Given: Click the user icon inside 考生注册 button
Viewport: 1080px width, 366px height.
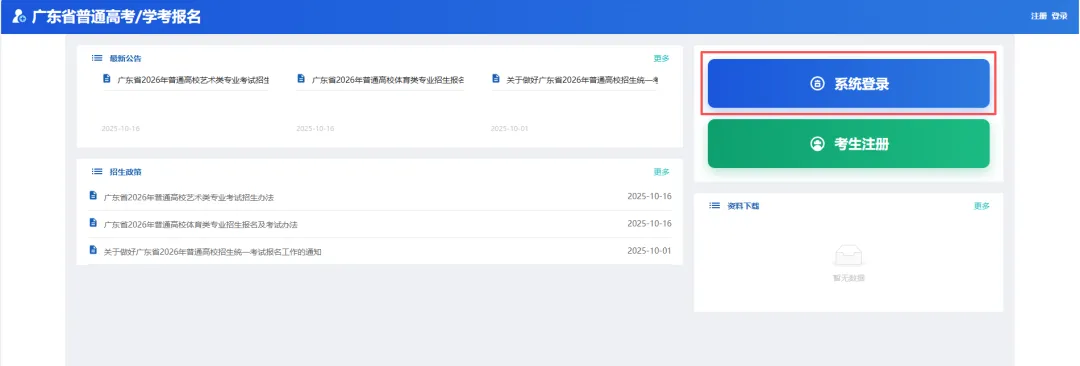Looking at the screenshot, I should click(817, 144).
